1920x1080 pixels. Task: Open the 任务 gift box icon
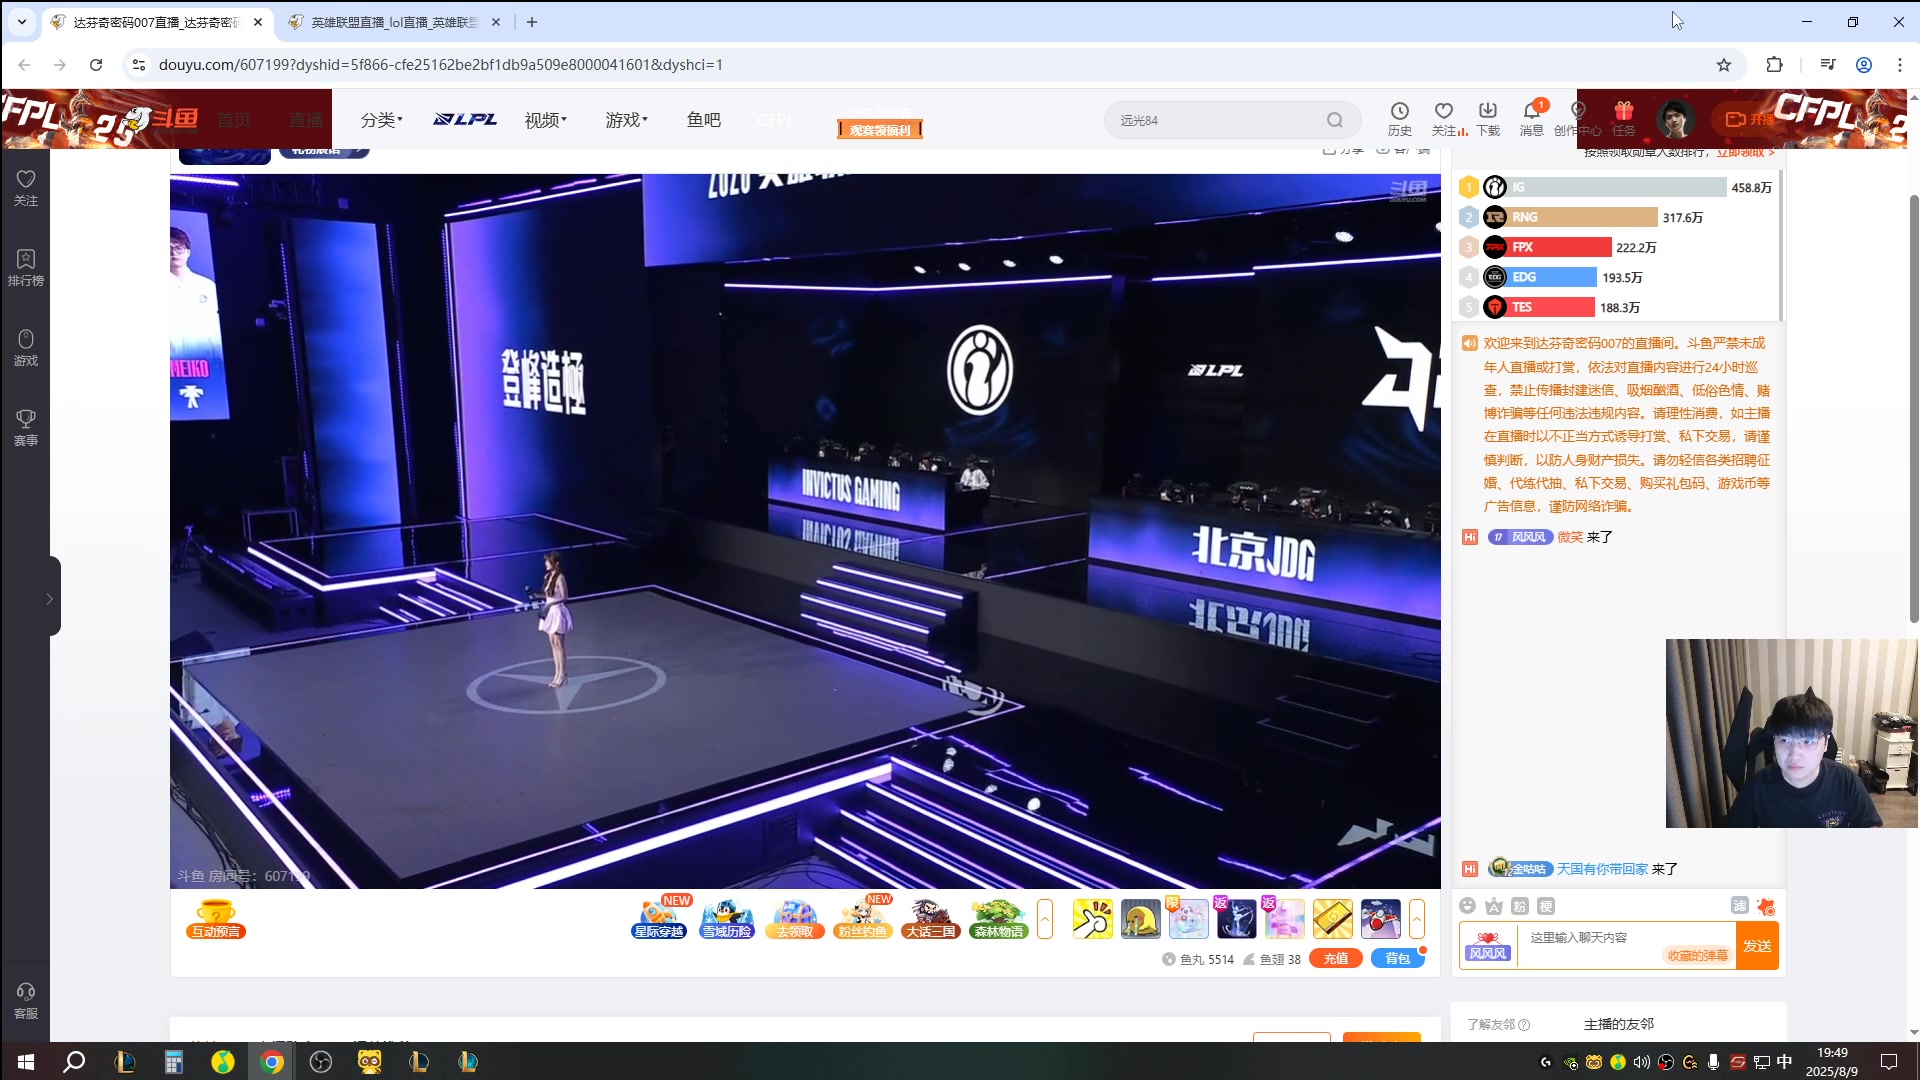point(1624,118)
